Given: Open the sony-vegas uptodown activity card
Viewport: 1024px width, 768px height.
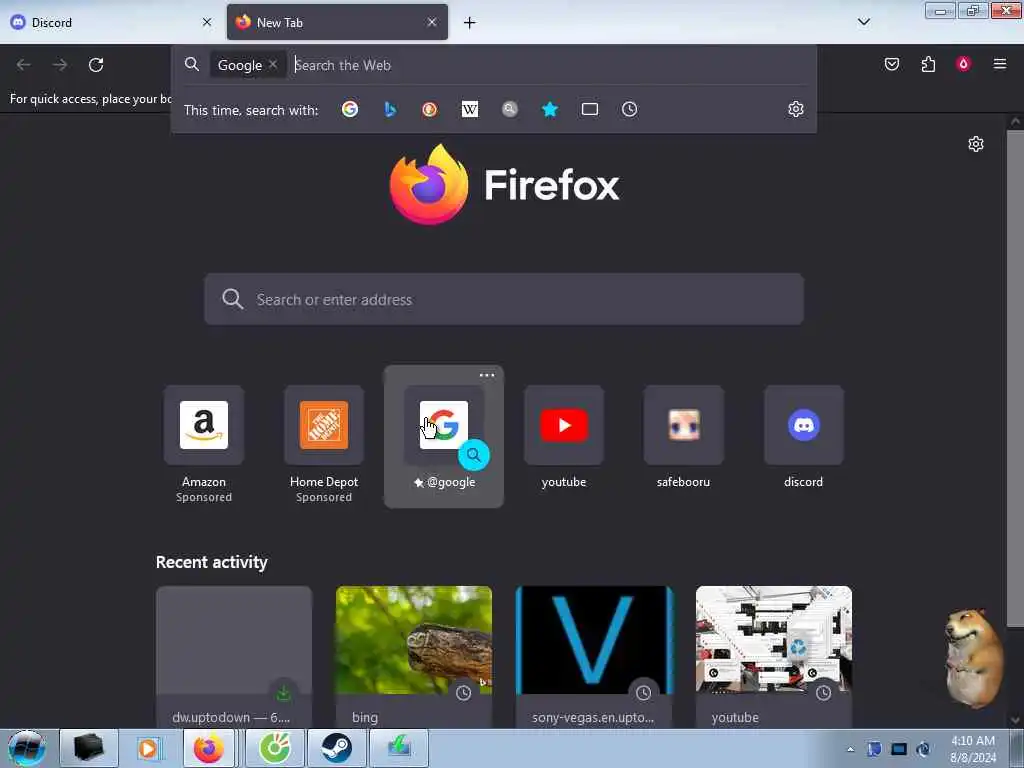Looking at the screenshot, I should coord(594,657).
